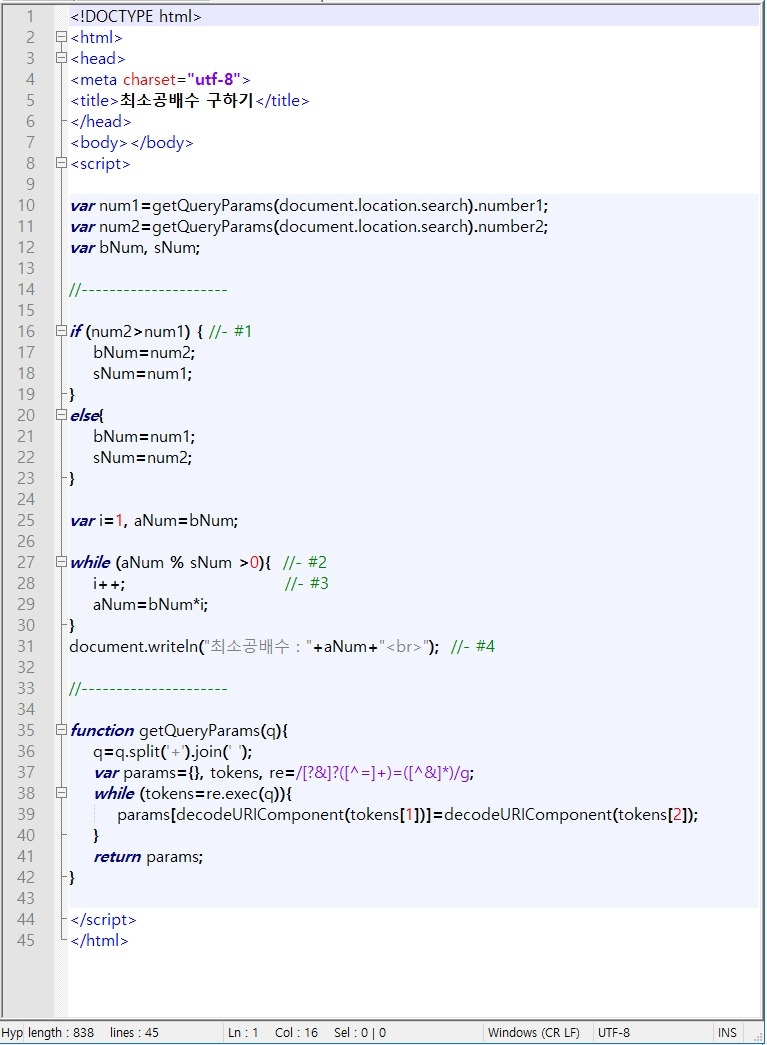Click the 'var bNum, sNum;' declaration
Viewport: 767px width, 1045px height.
pos(135,247)
